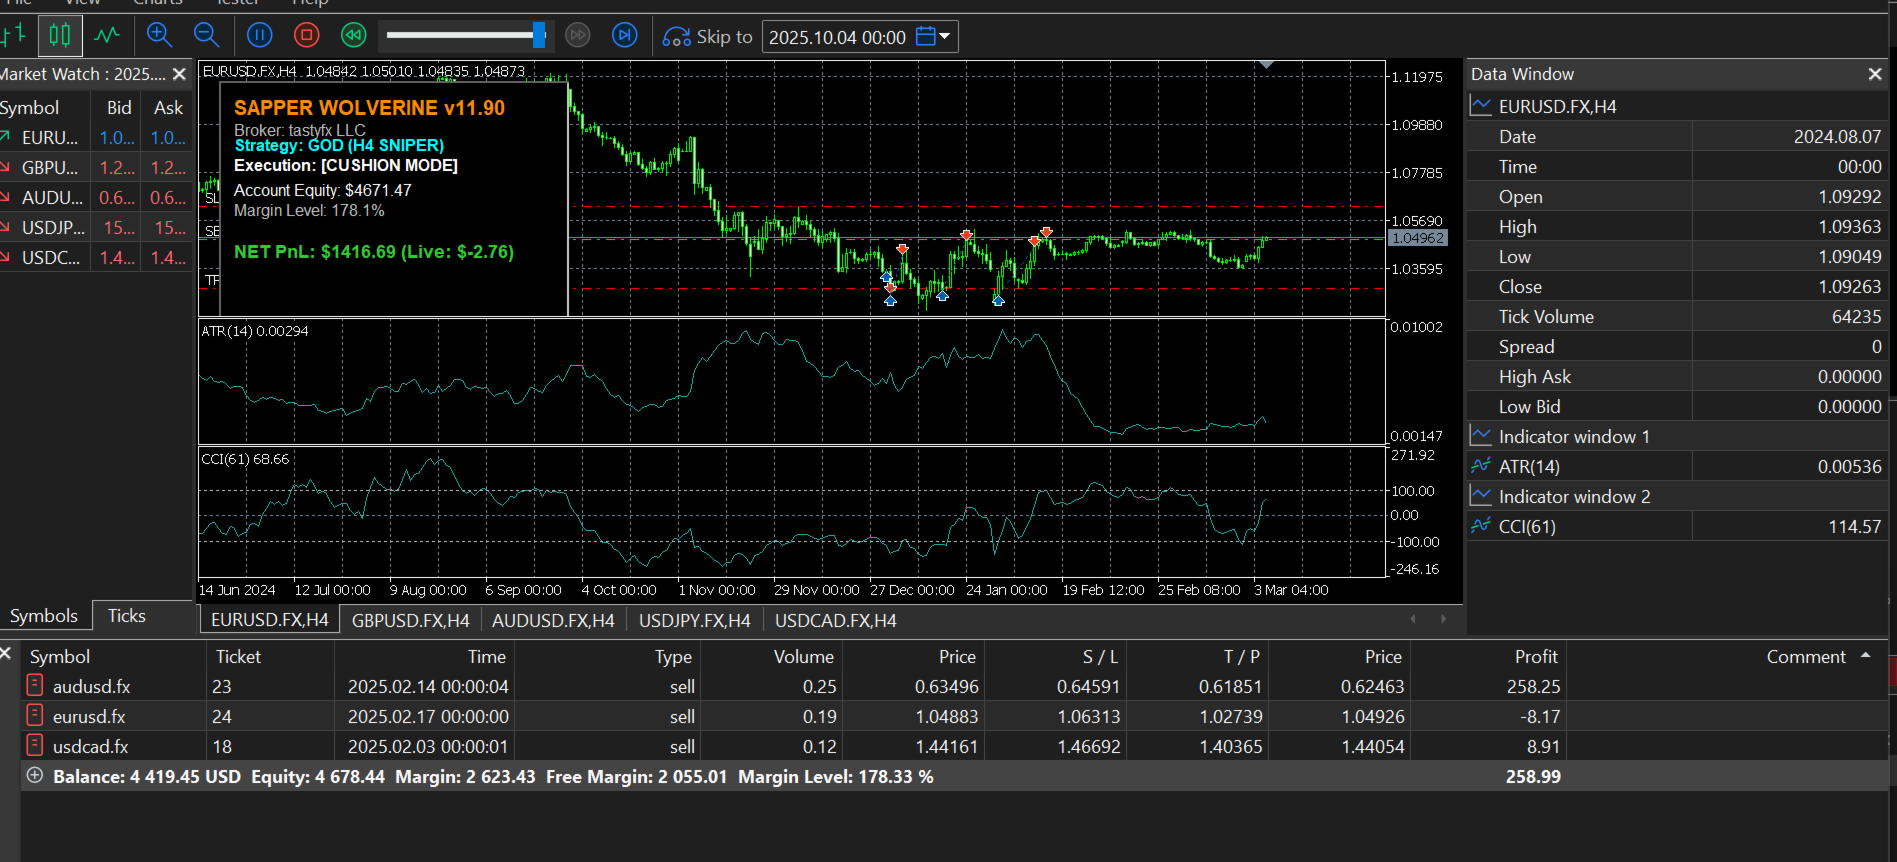Zoom in on the chart

(159, 36)
